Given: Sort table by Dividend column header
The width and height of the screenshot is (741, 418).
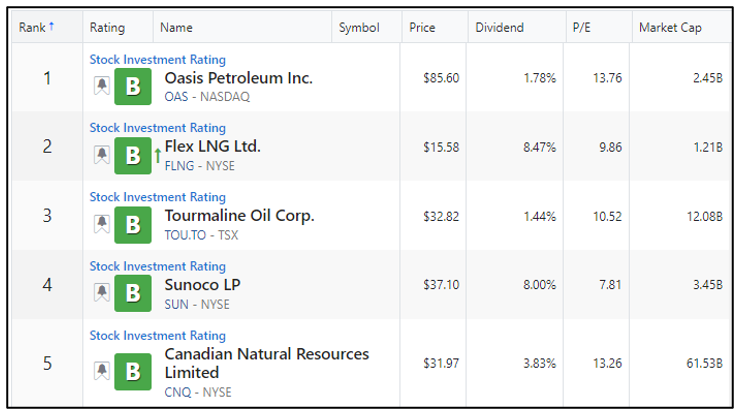Looking at the screenshot, I should click(500, 27).
